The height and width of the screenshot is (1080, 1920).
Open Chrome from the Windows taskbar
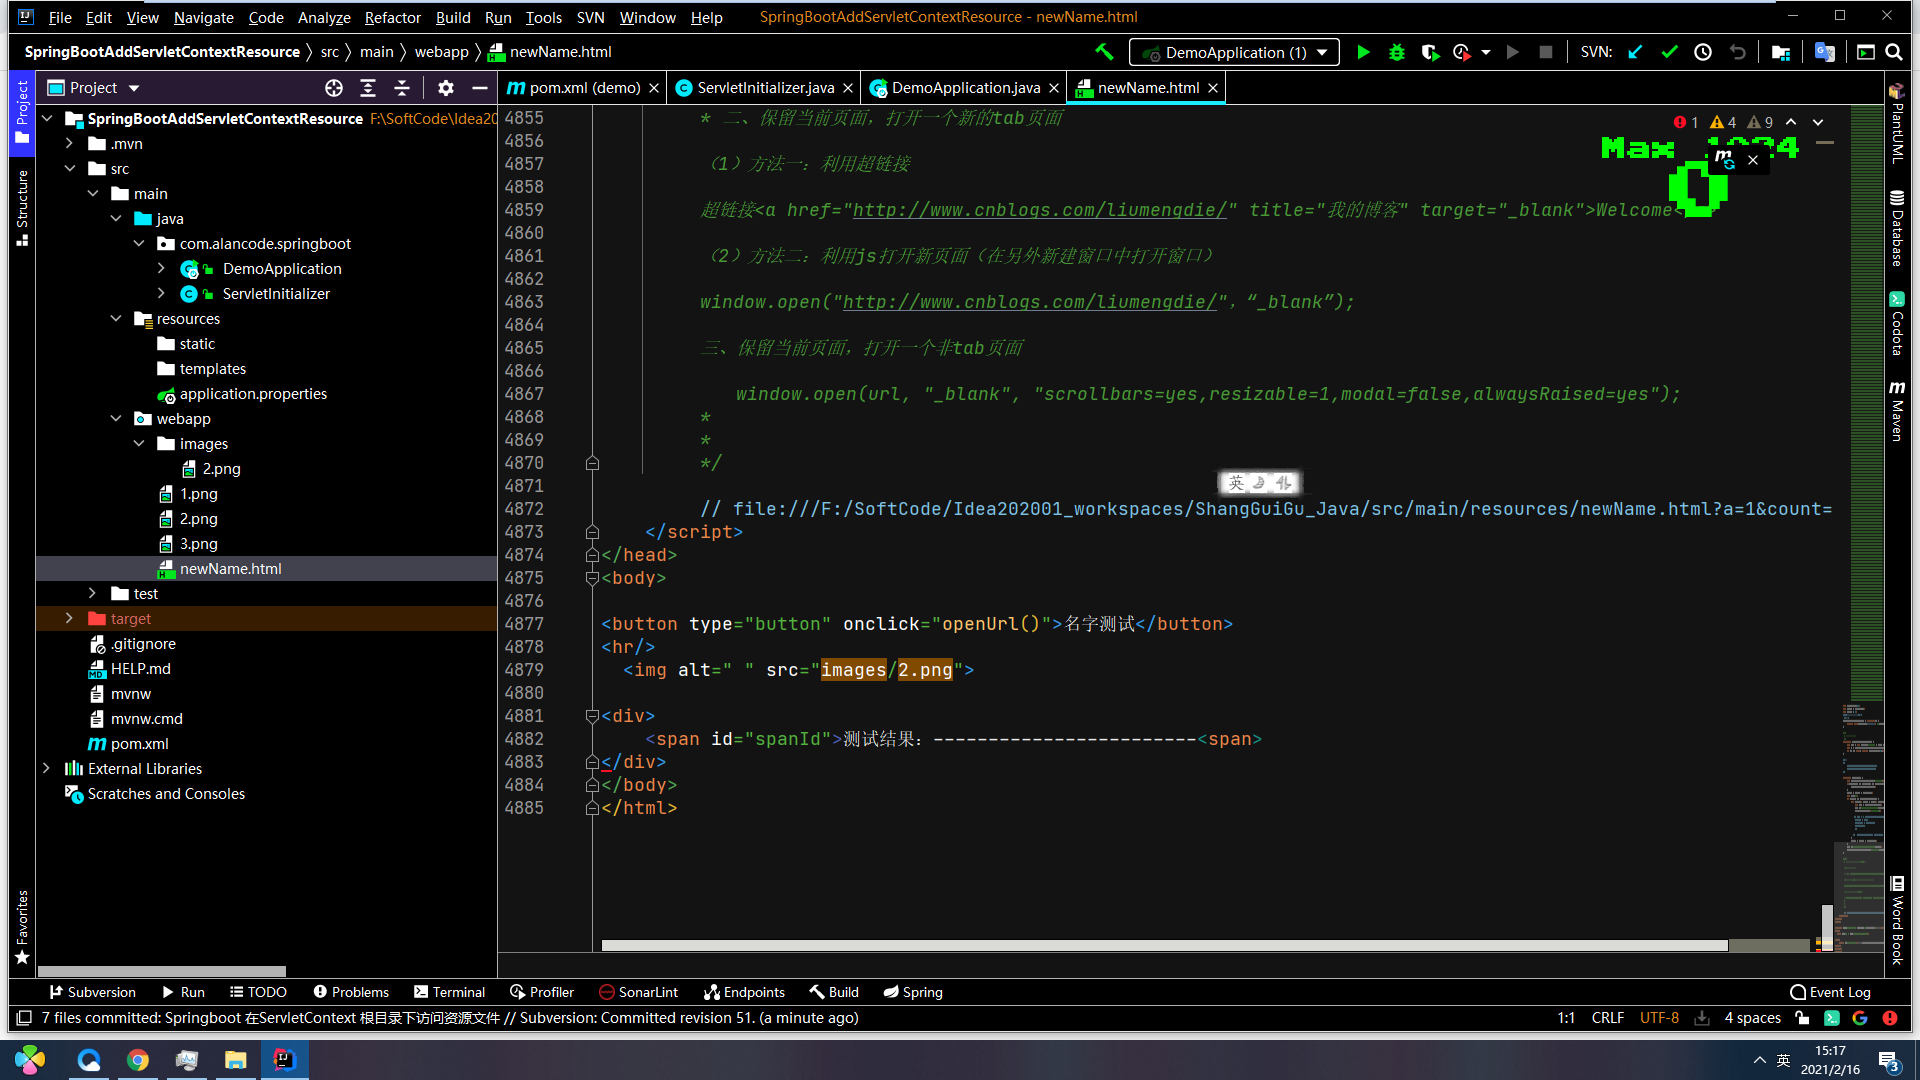(138, 1060)
